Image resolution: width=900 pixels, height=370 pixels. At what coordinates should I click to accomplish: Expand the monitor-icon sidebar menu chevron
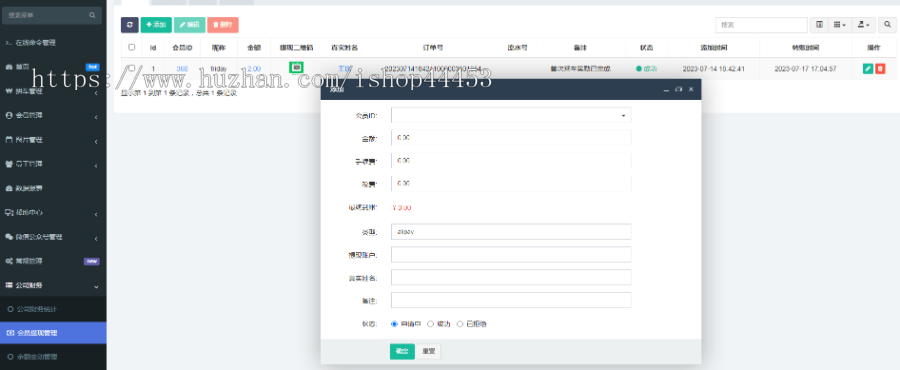click(x=96, y=215)
